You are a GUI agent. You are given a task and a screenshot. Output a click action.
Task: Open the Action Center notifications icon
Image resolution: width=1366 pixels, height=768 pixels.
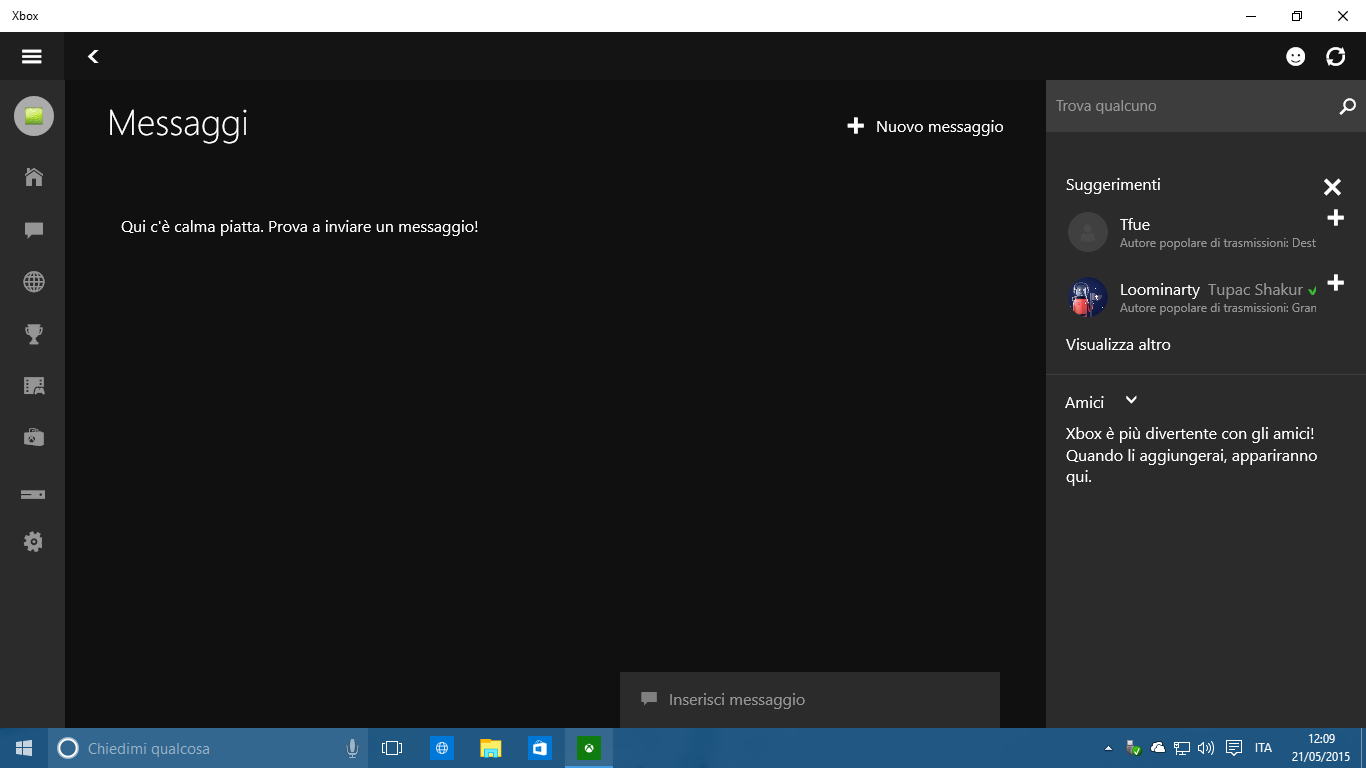pos(1234,748)
